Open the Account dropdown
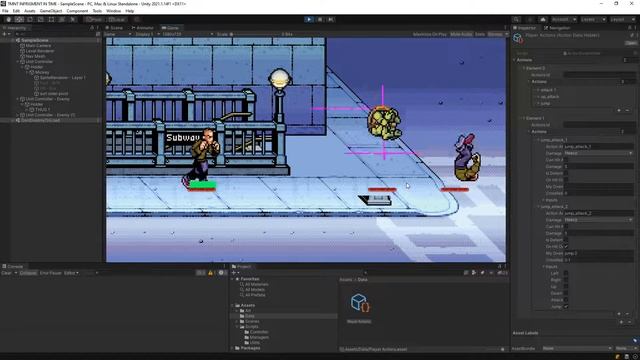640x360 pixels. coord(564,19)
